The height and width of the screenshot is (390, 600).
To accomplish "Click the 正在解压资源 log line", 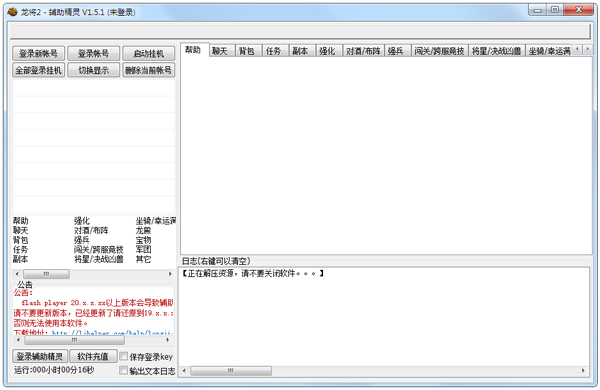I will click(x=253, y=273).
